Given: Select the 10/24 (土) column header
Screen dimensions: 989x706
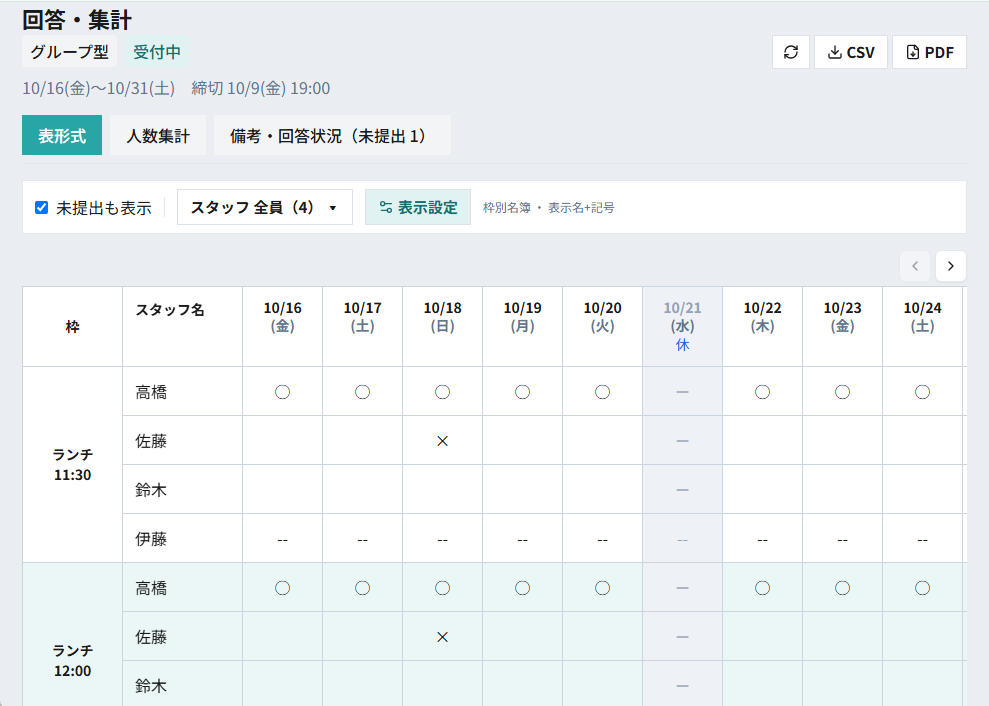Looking at the screenshot, I should coord(922,327).
